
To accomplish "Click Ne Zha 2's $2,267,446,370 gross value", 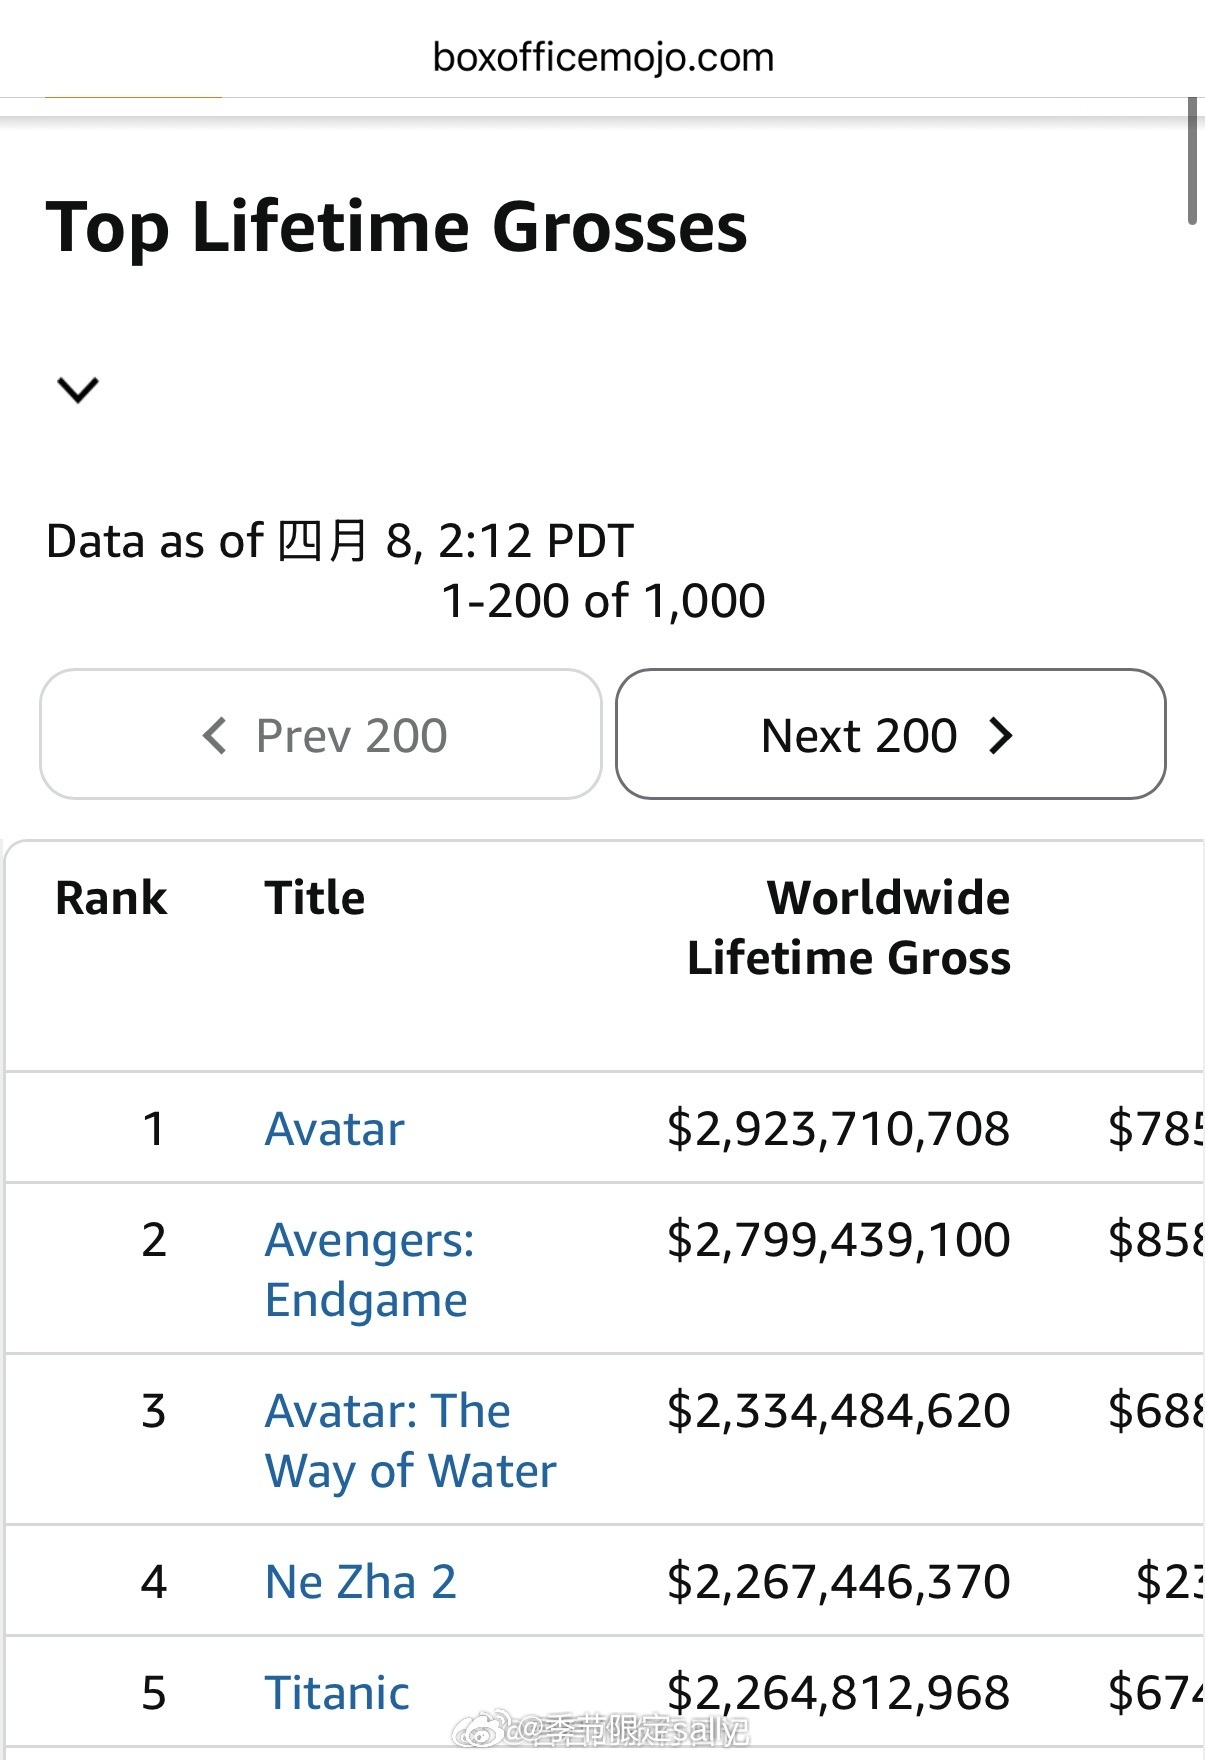I will 838,1582.
